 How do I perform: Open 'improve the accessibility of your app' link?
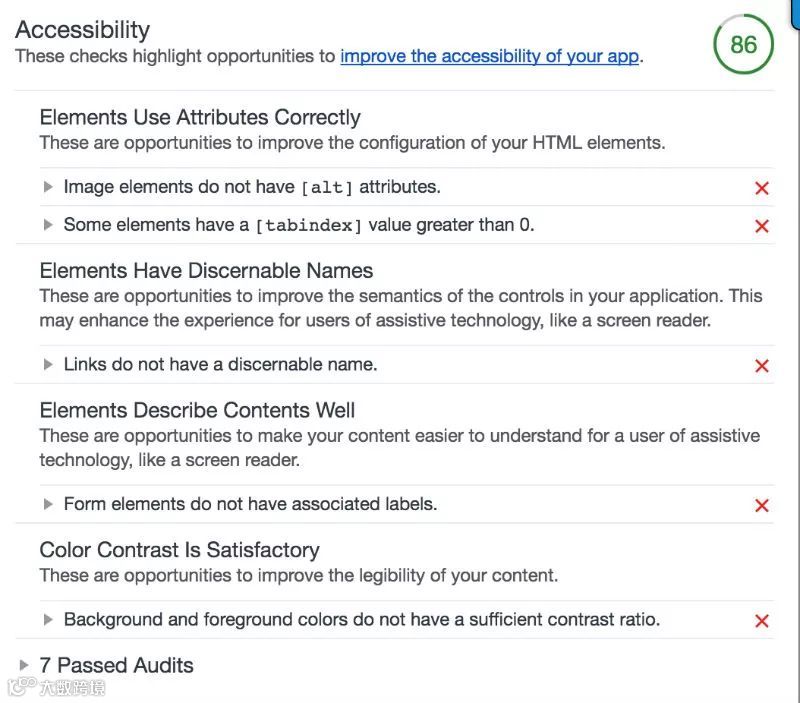(x=489, y=56)
